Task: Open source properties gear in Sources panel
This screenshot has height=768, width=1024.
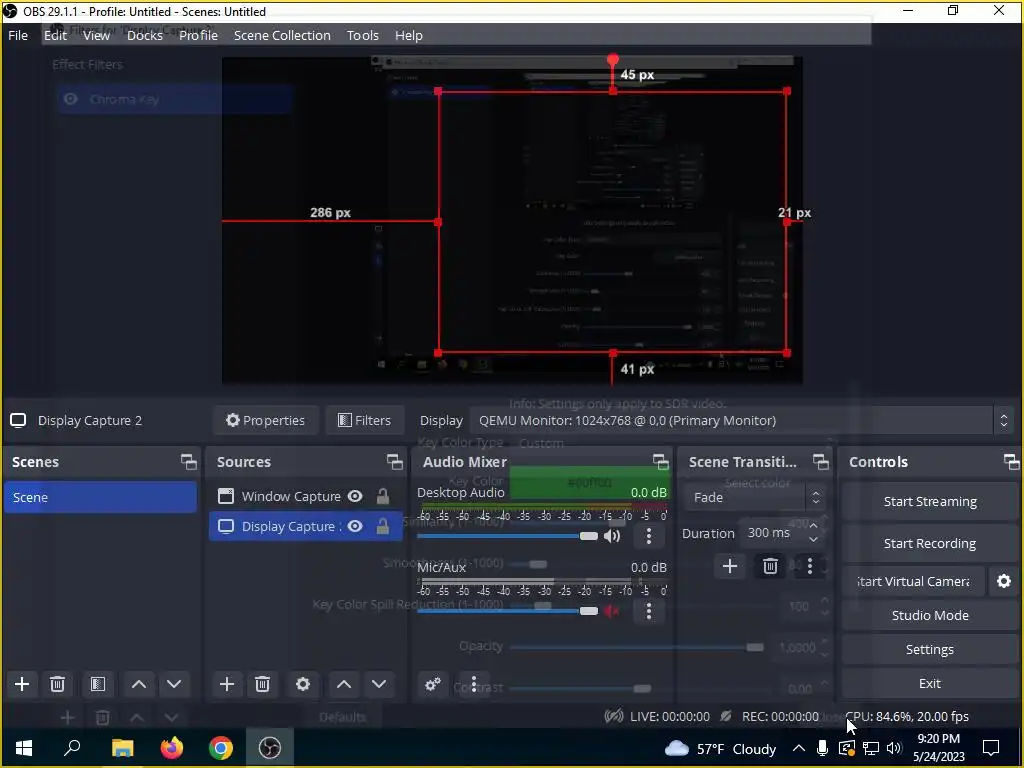Action: [x=302, y=684]
